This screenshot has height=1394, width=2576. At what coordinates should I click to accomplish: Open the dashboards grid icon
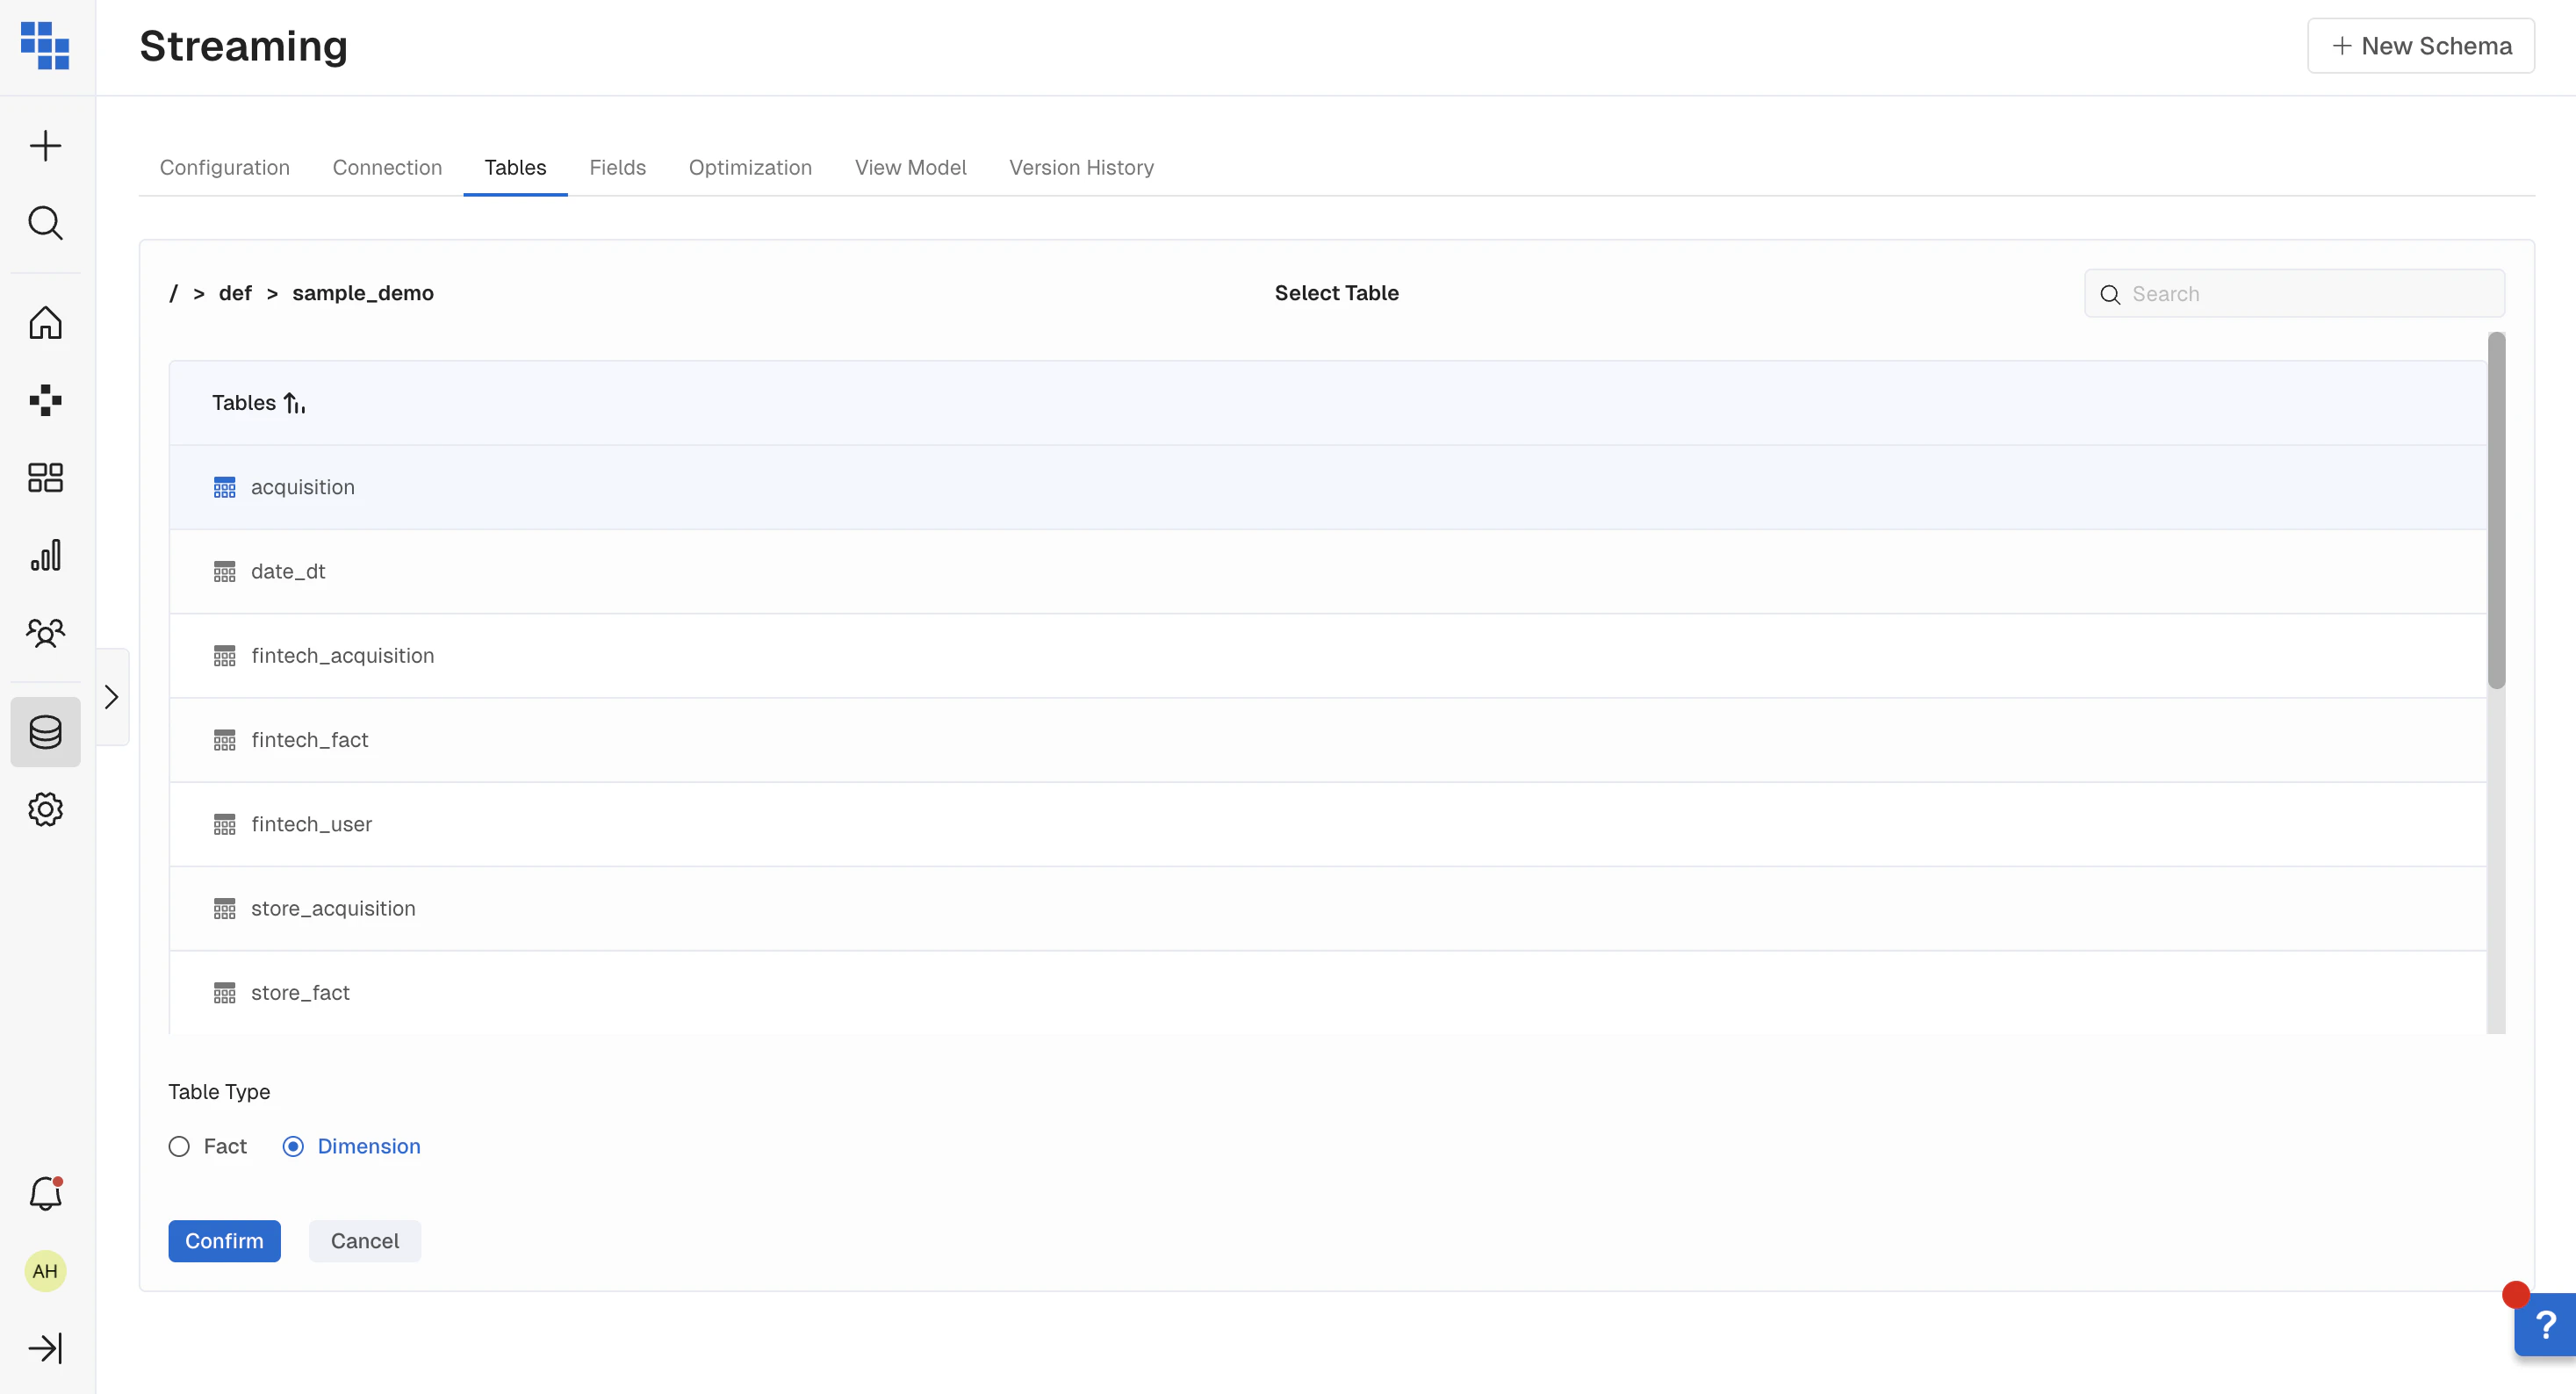[x=45, y=478]
